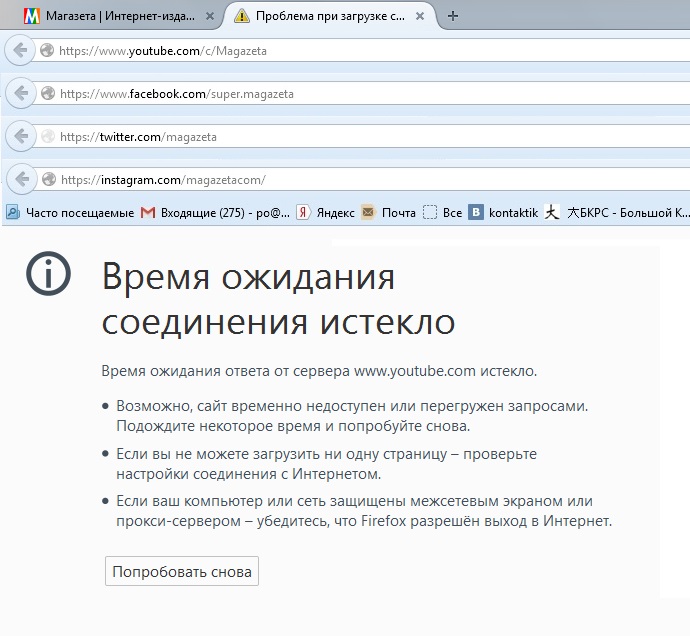Click the back arrow beside the instagram.com address

[x=22, y=179]
